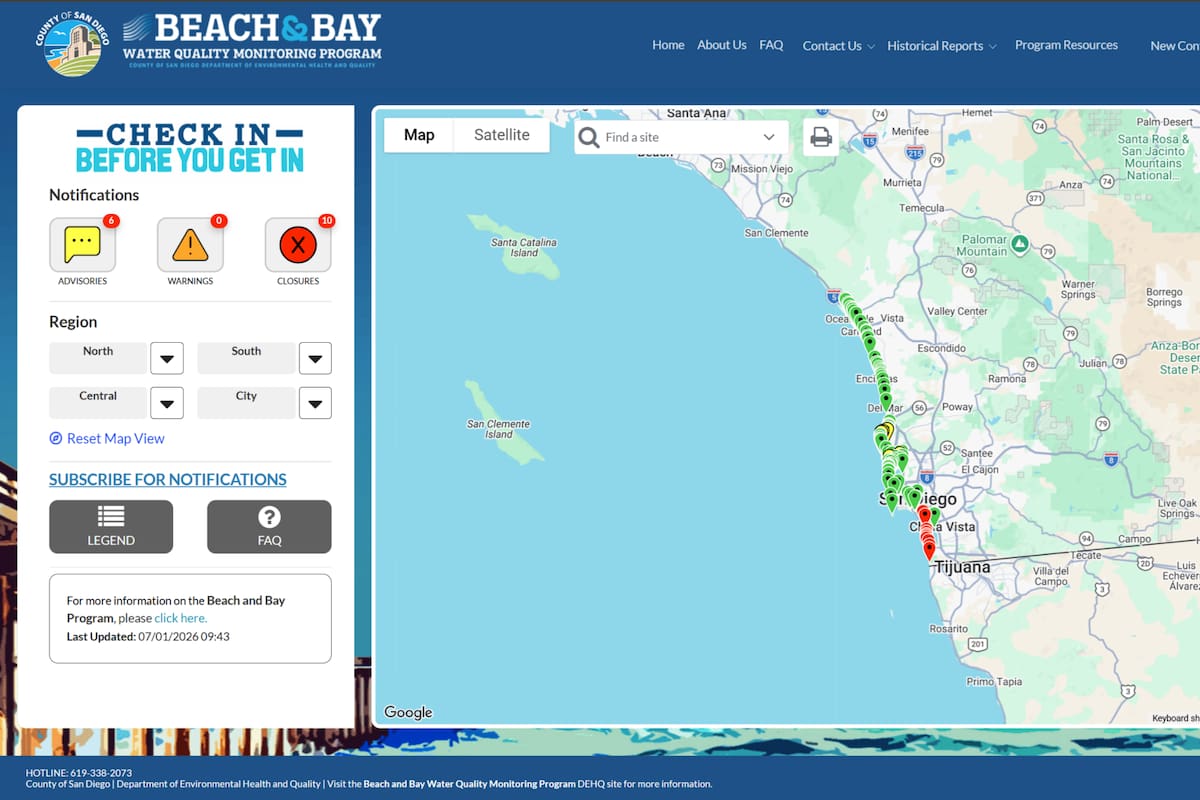Click Subscribe for Notifications link
The width and height of the screenshot is (1200, 800).
168,480
